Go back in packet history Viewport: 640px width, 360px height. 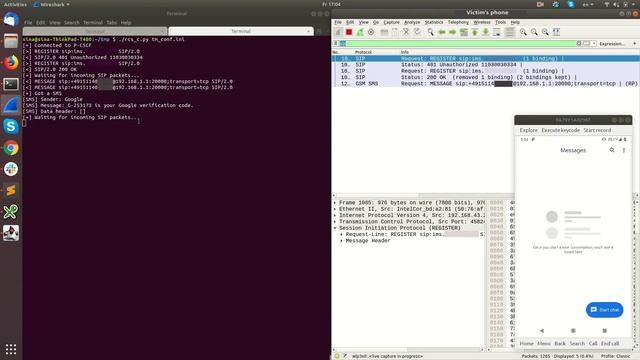pos(442,32)
